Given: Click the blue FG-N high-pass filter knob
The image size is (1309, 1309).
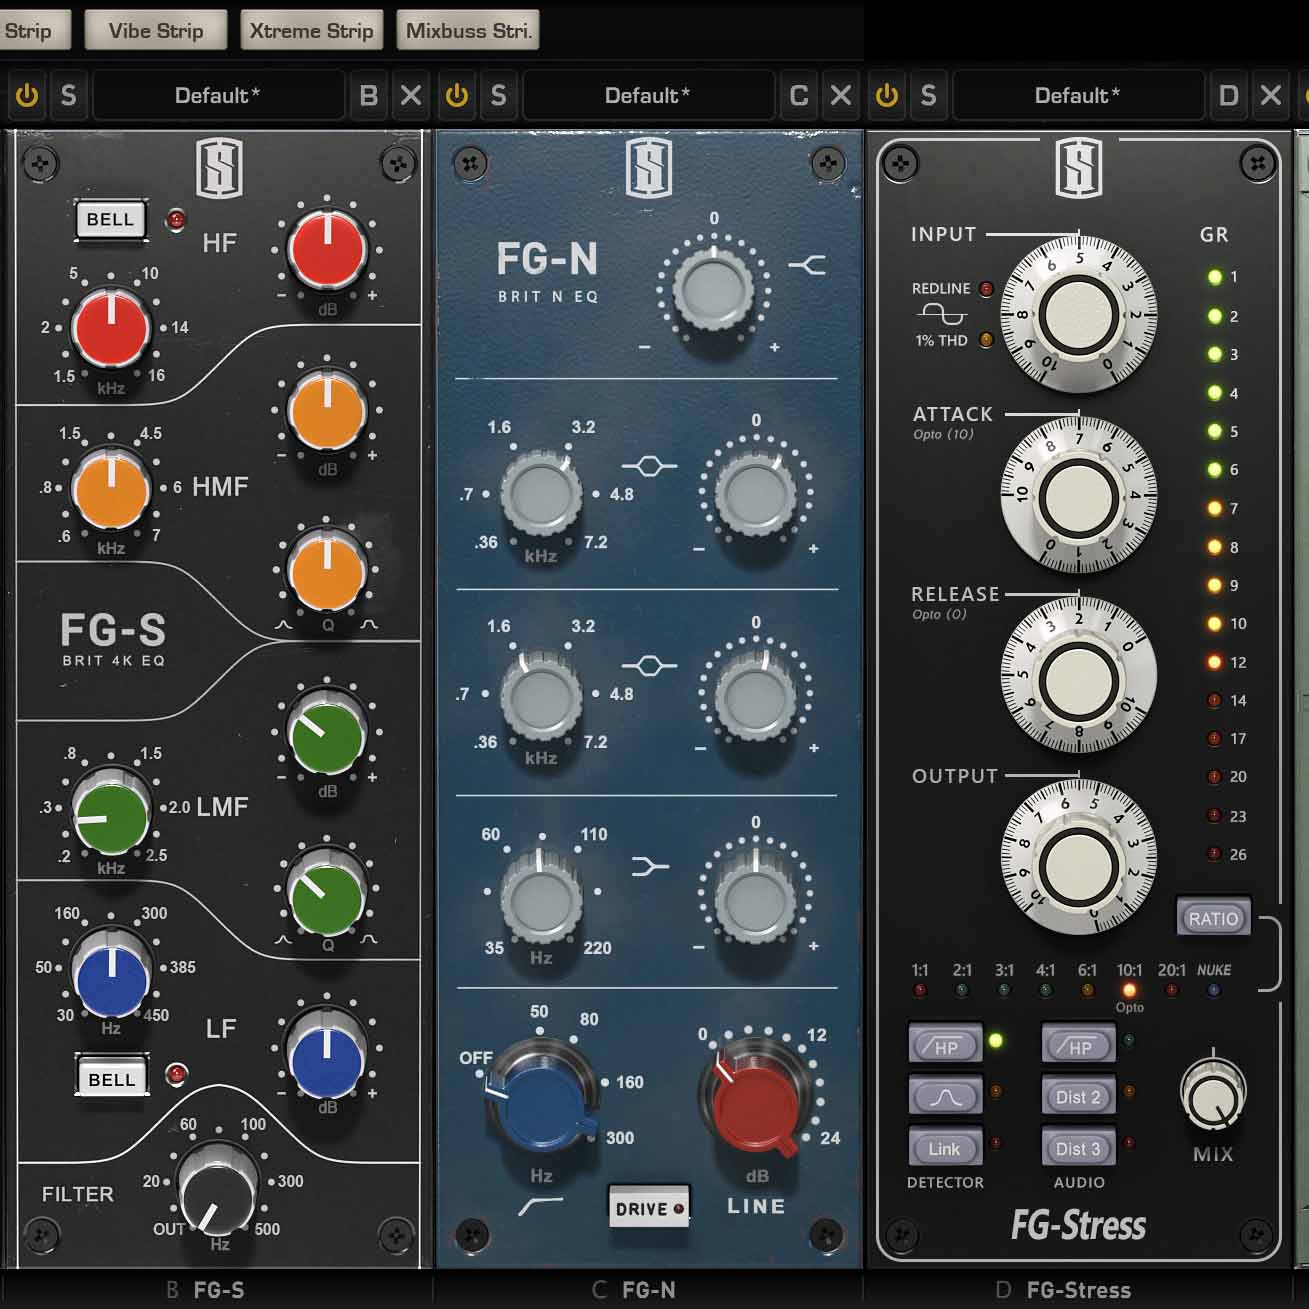Looking at the screenshot, I should 542,1097.
